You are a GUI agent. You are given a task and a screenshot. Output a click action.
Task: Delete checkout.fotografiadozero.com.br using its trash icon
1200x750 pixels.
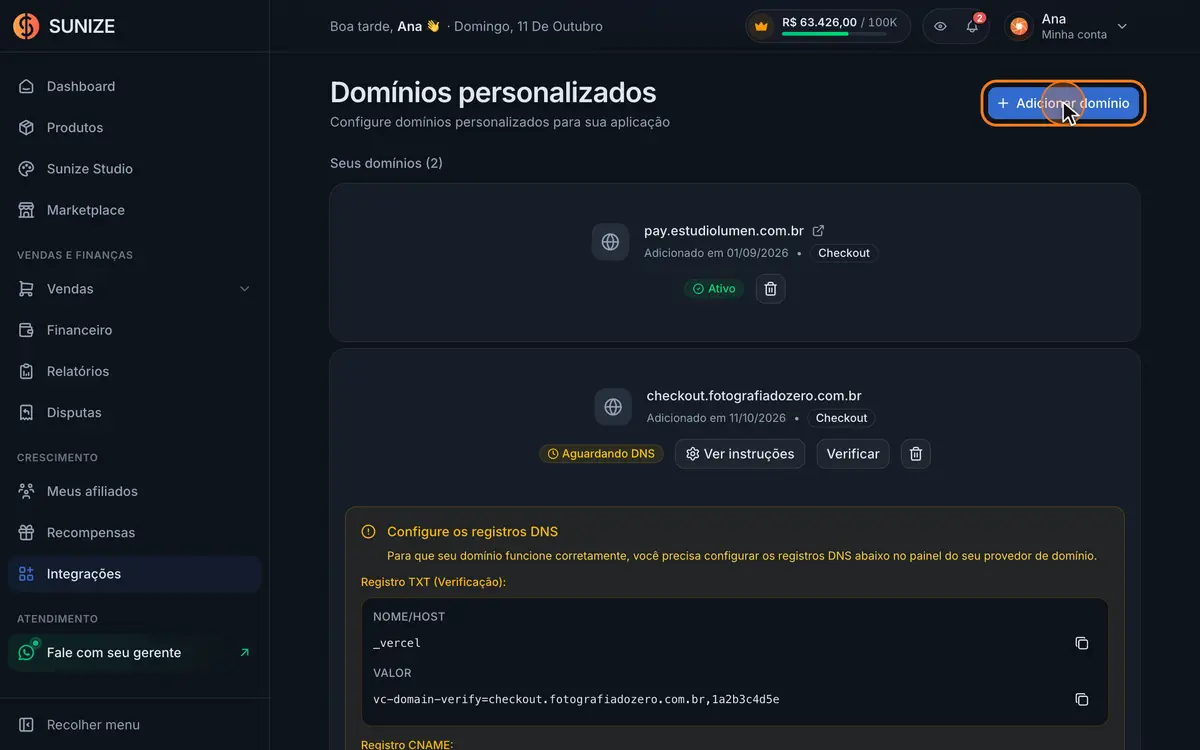click(915, 454)
